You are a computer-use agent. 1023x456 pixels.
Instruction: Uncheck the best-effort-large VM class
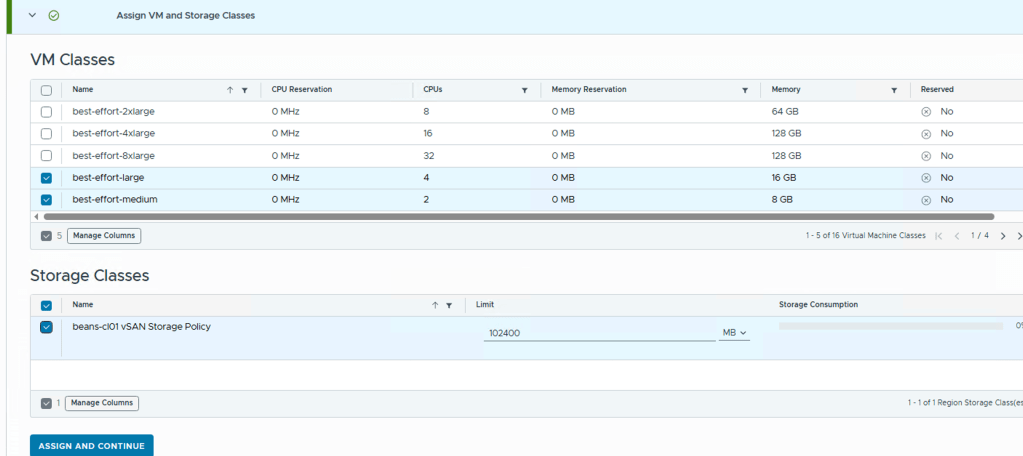tap(46, 178)
